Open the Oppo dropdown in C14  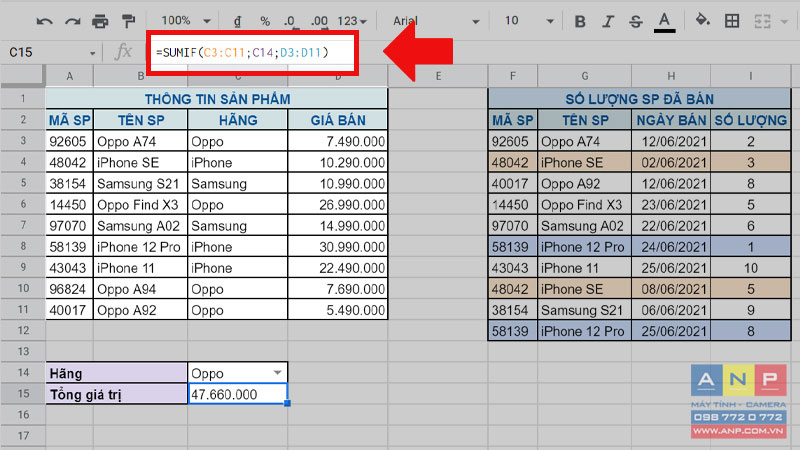[277, 373]
